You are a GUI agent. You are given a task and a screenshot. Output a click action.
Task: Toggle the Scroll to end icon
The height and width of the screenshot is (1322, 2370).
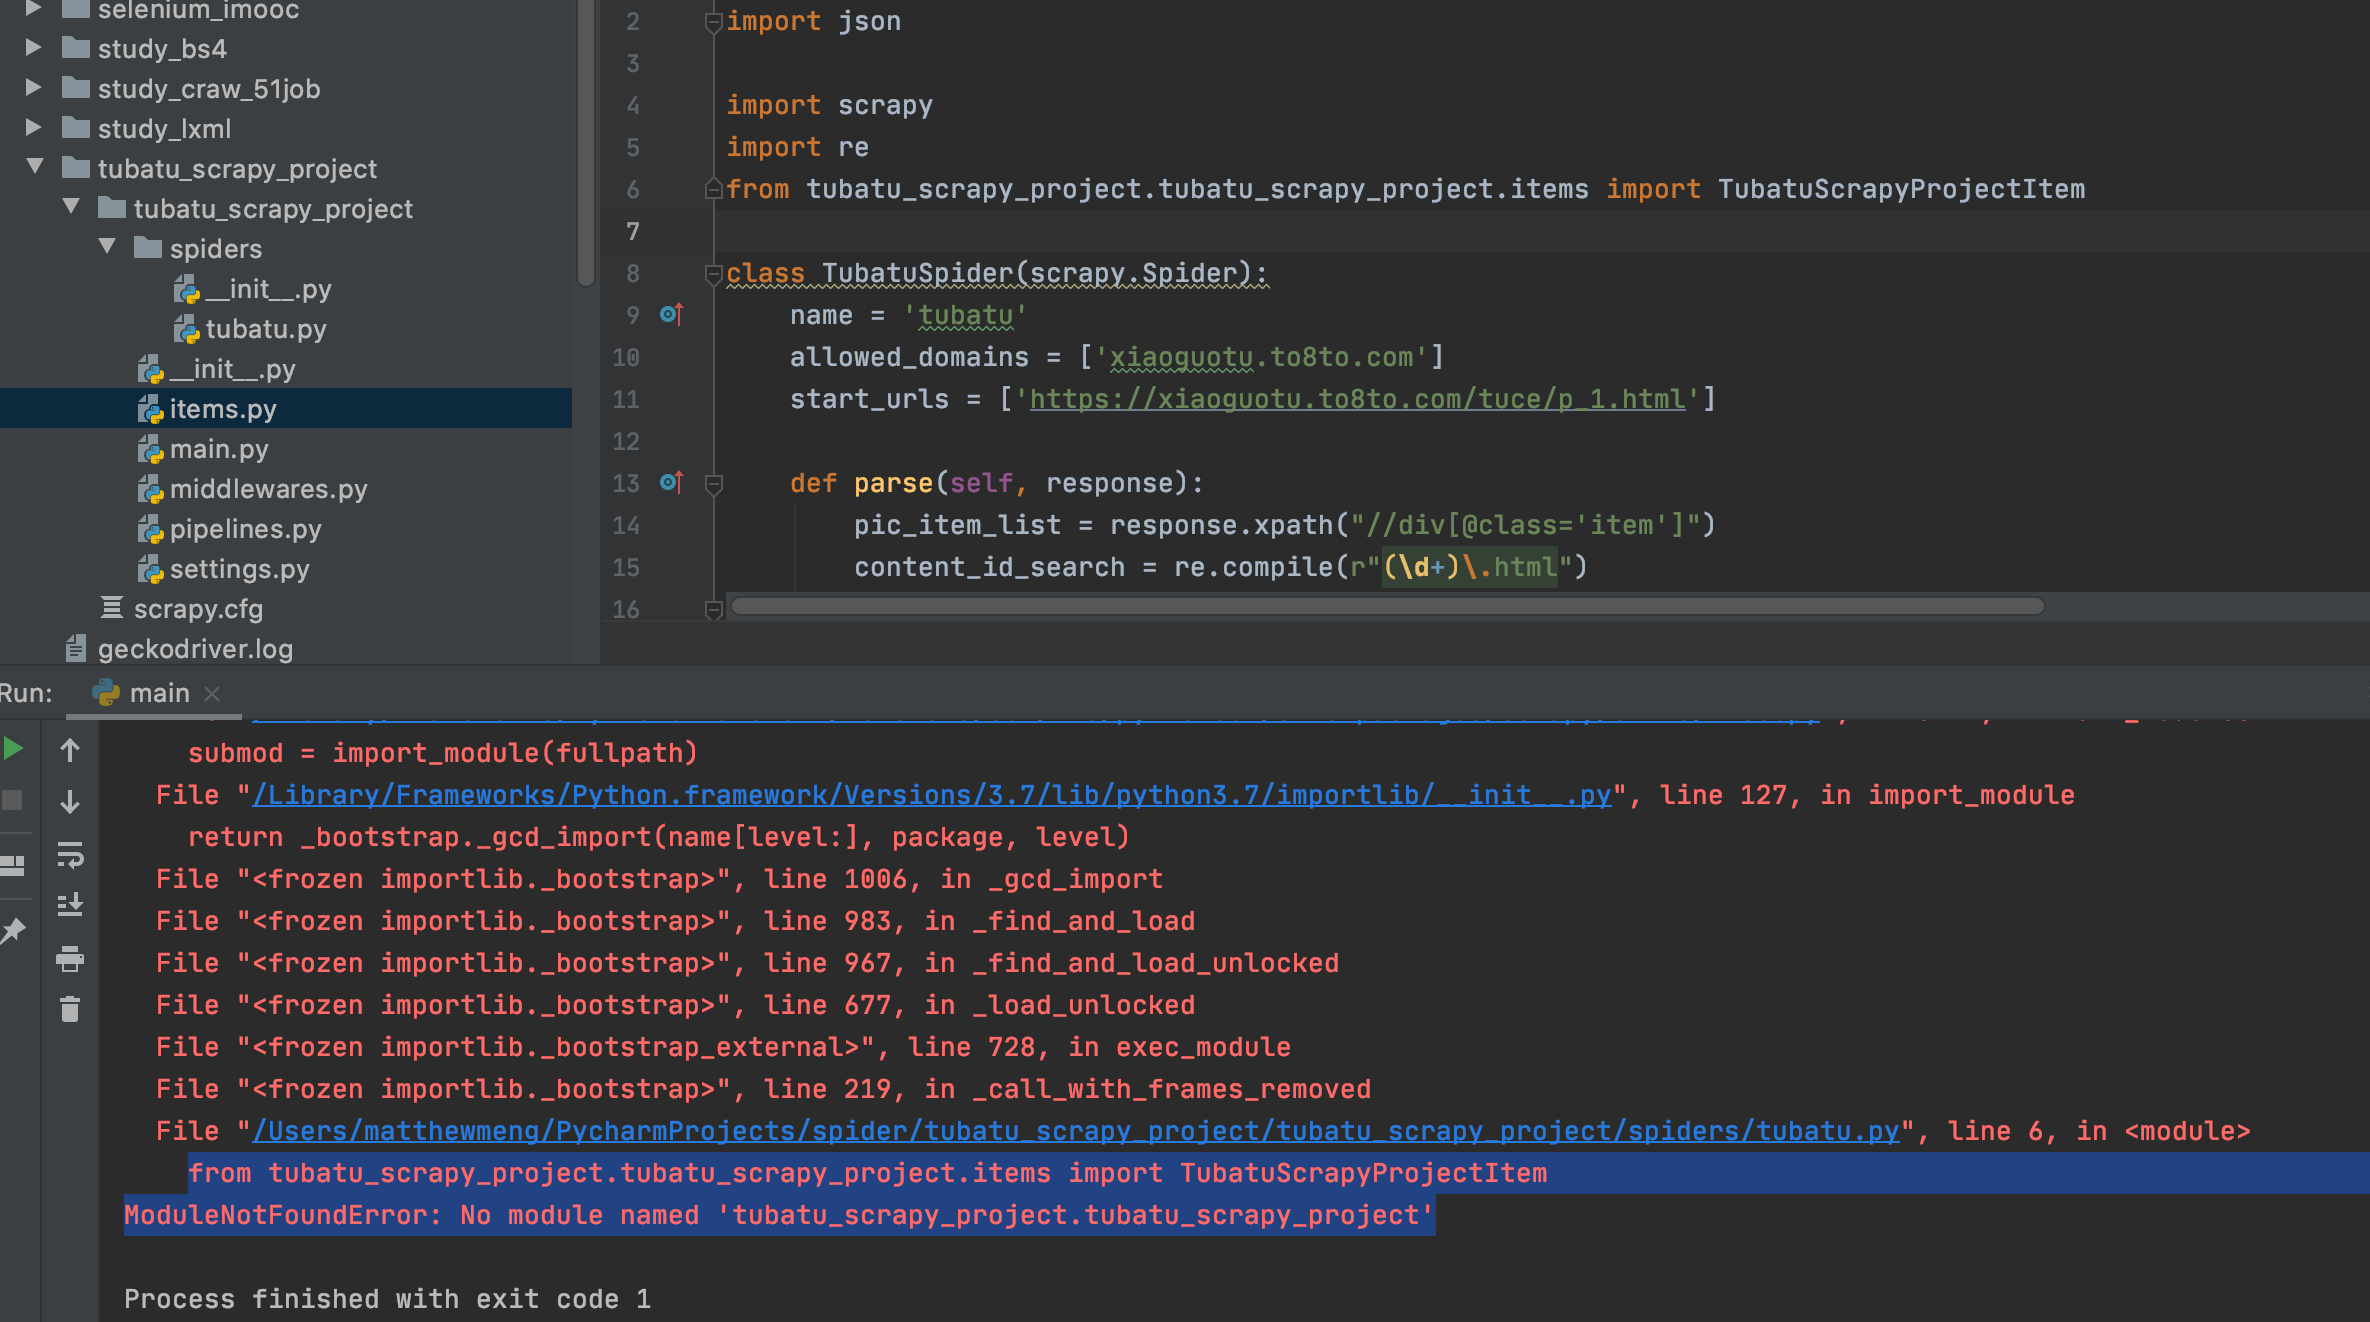click(x=70, y=906)
